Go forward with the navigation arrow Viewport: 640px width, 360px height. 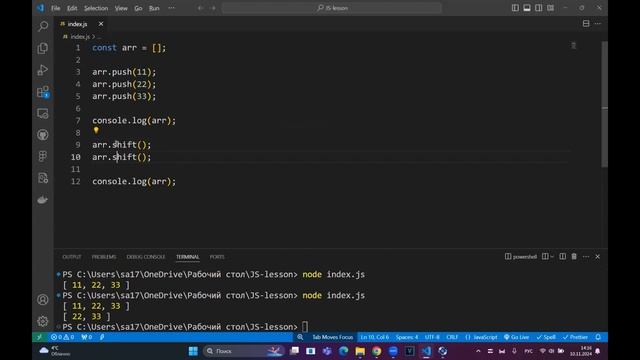click(x=213, y=8)
